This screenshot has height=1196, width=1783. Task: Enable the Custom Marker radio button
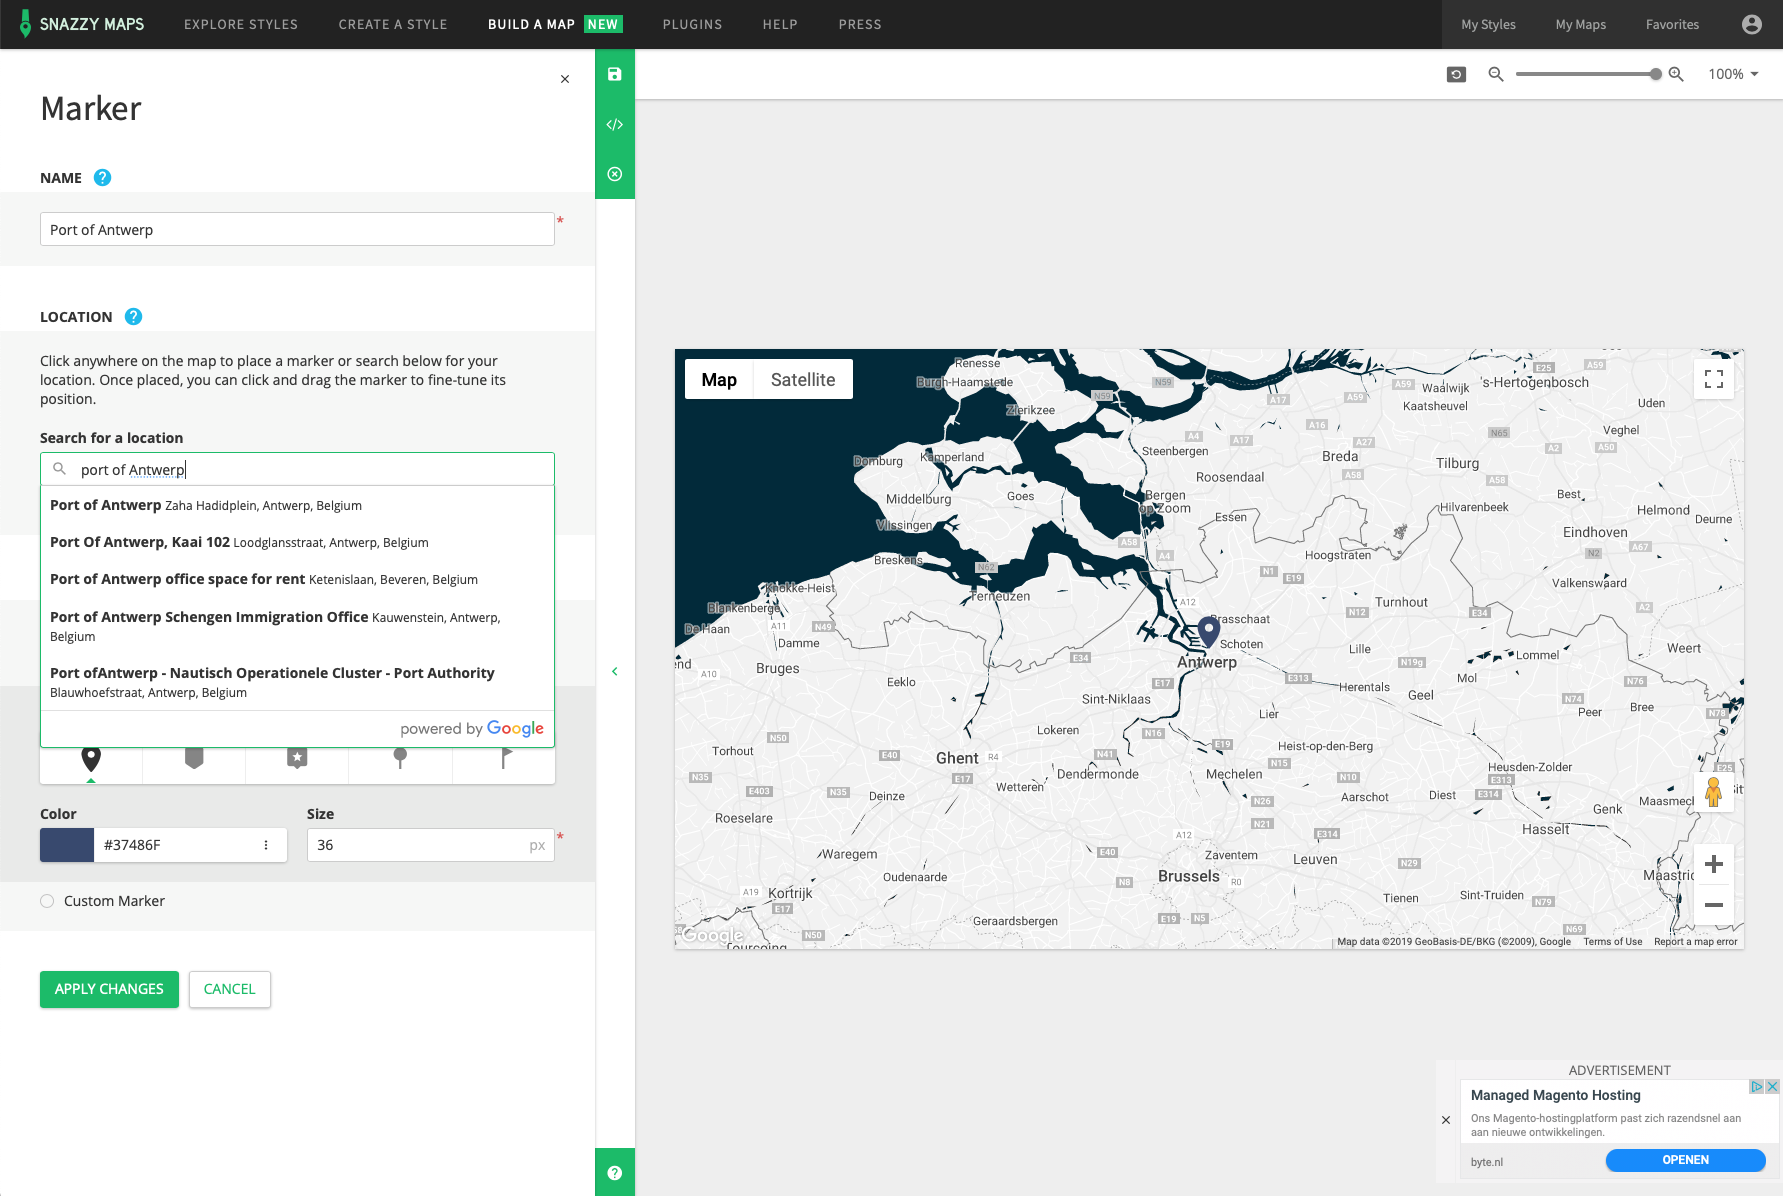[47, 901]
